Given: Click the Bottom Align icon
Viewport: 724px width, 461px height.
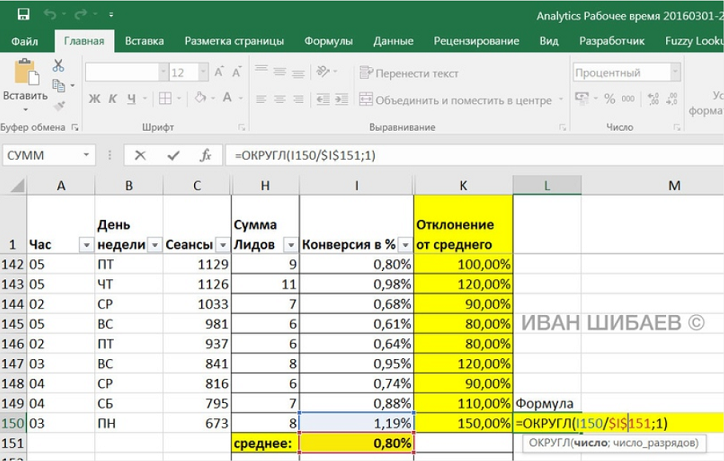Looking at the screenshot, I should tap(298, 73).
